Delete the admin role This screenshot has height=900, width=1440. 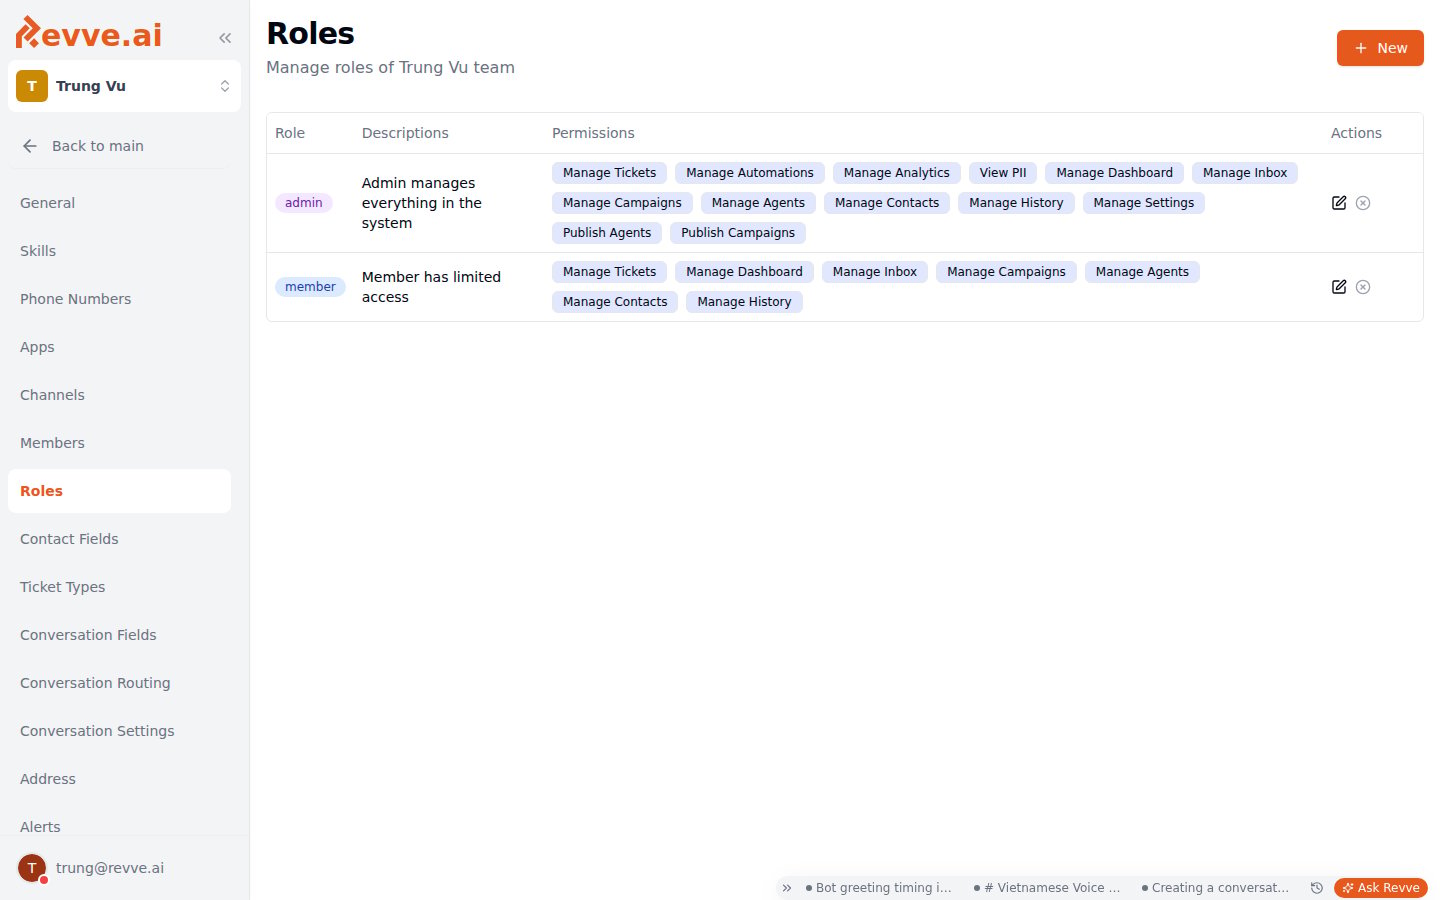pos(1363,203)
